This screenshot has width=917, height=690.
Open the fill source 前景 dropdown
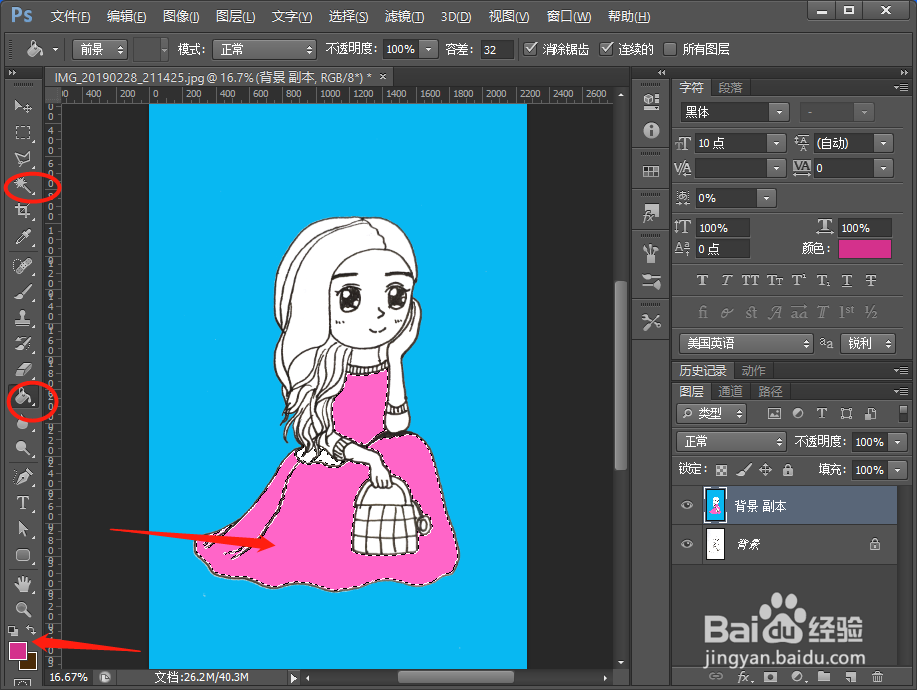(x=100, y=49)
